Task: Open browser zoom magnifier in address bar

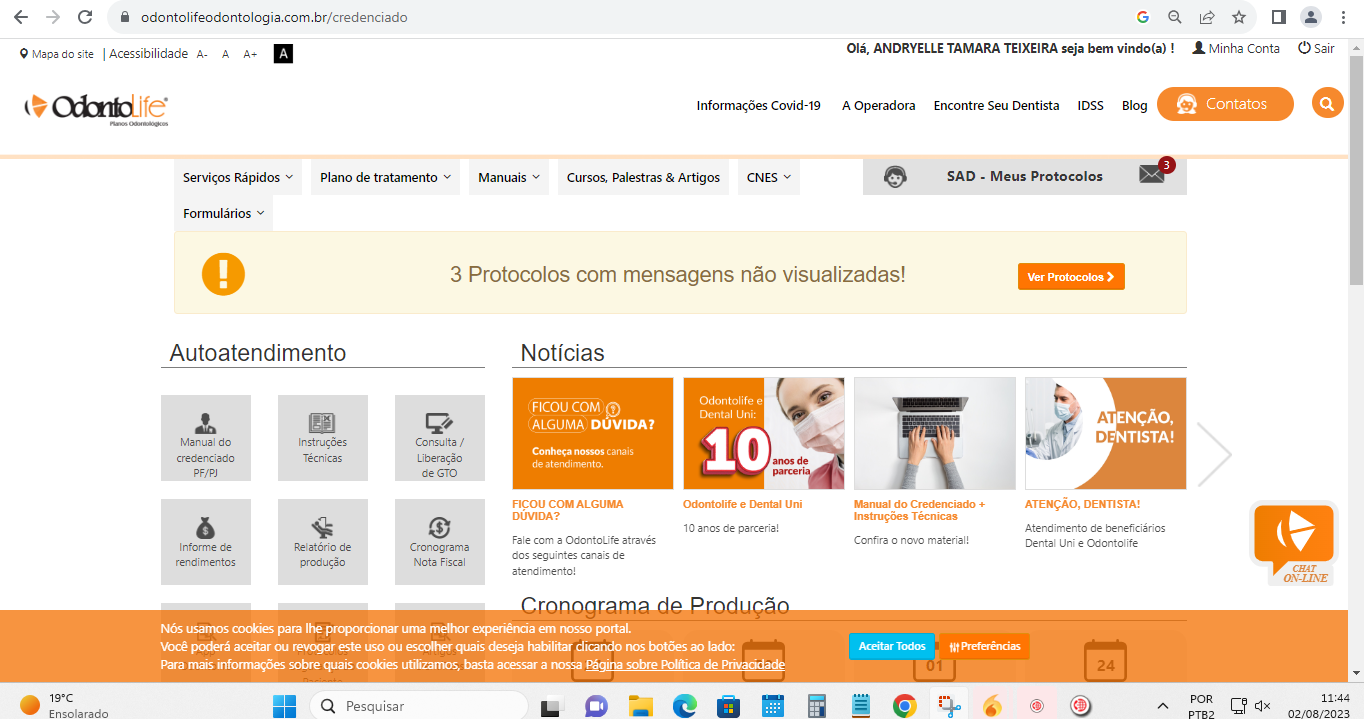Action: 1175,17
